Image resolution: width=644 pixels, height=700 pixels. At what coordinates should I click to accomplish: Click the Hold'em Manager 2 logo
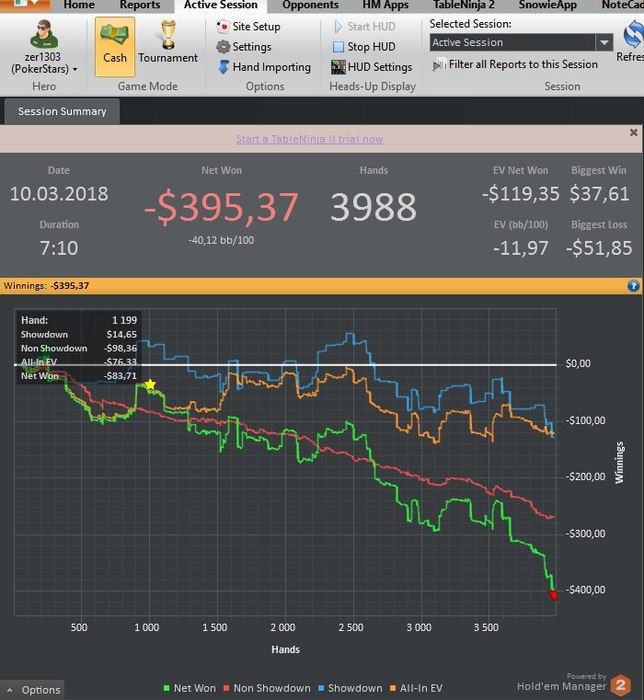pyautogui.click(x=620, y=685)
